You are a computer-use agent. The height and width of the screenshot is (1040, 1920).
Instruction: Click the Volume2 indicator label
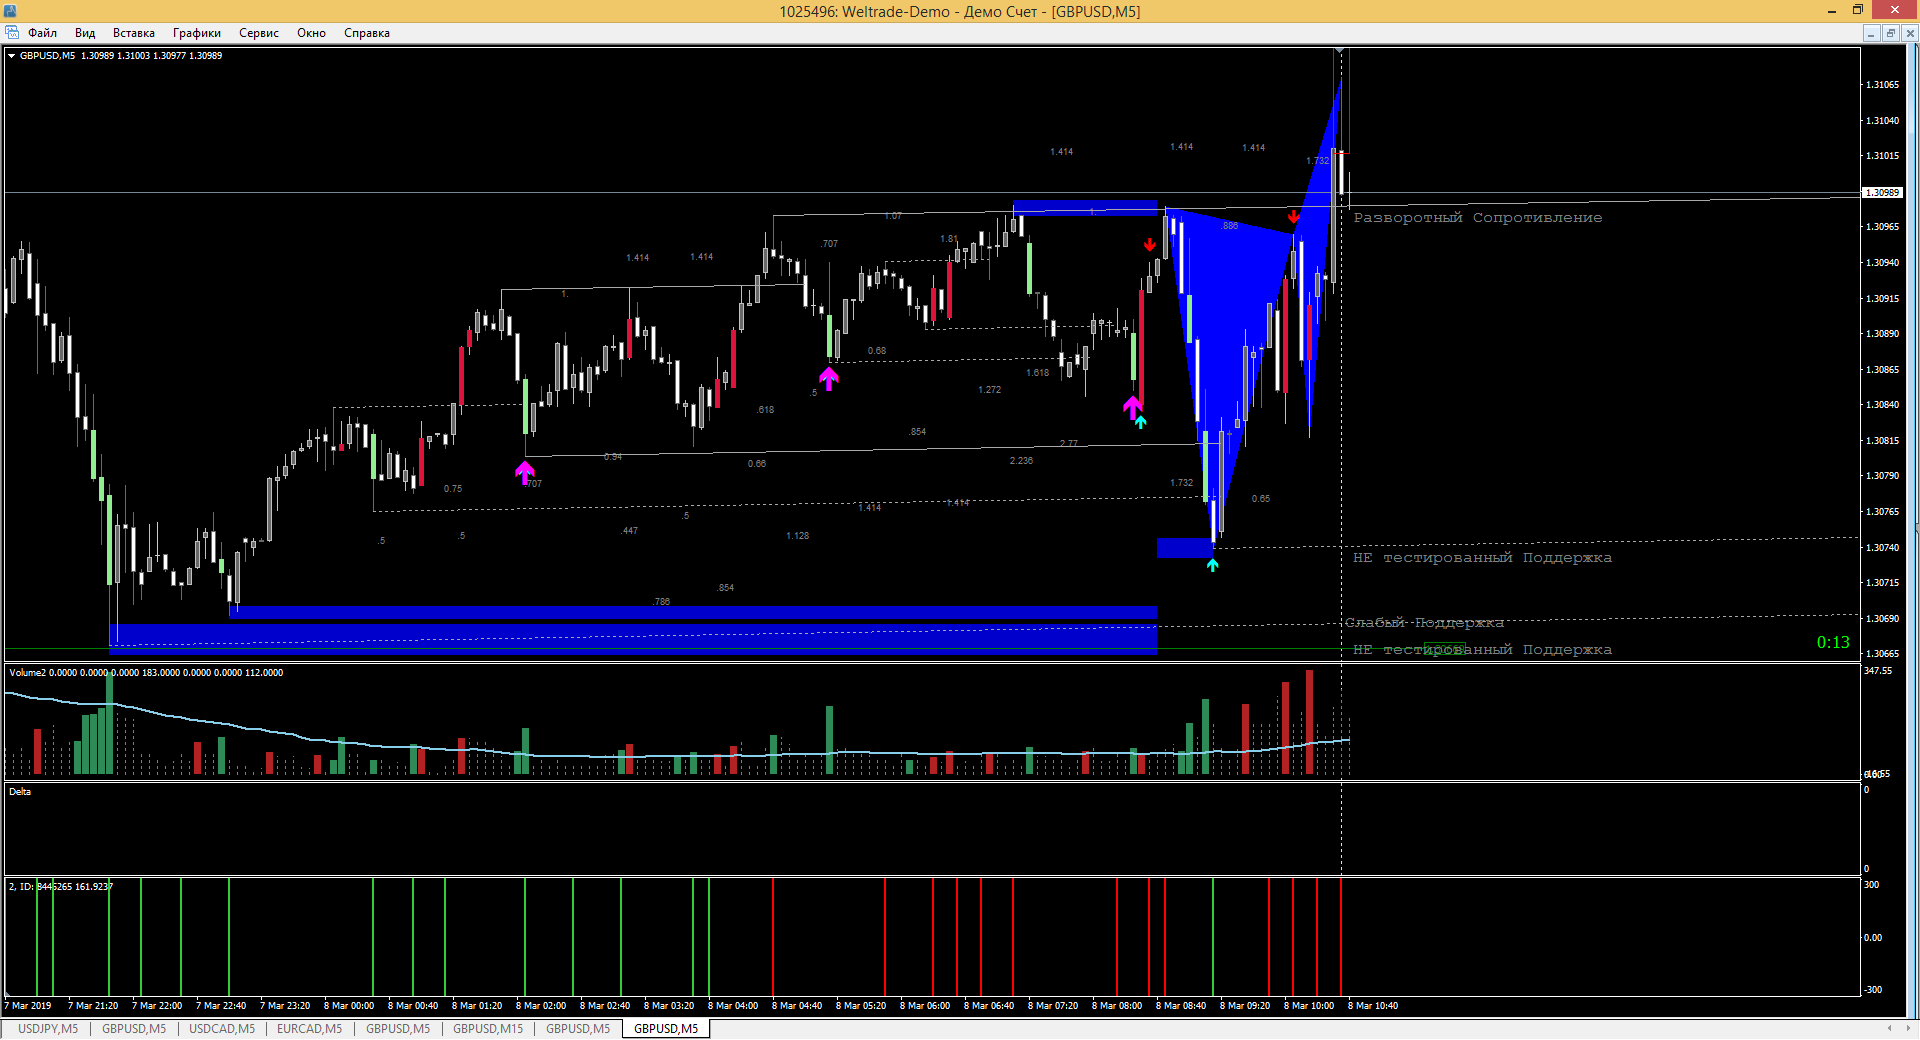click(27, 673)
